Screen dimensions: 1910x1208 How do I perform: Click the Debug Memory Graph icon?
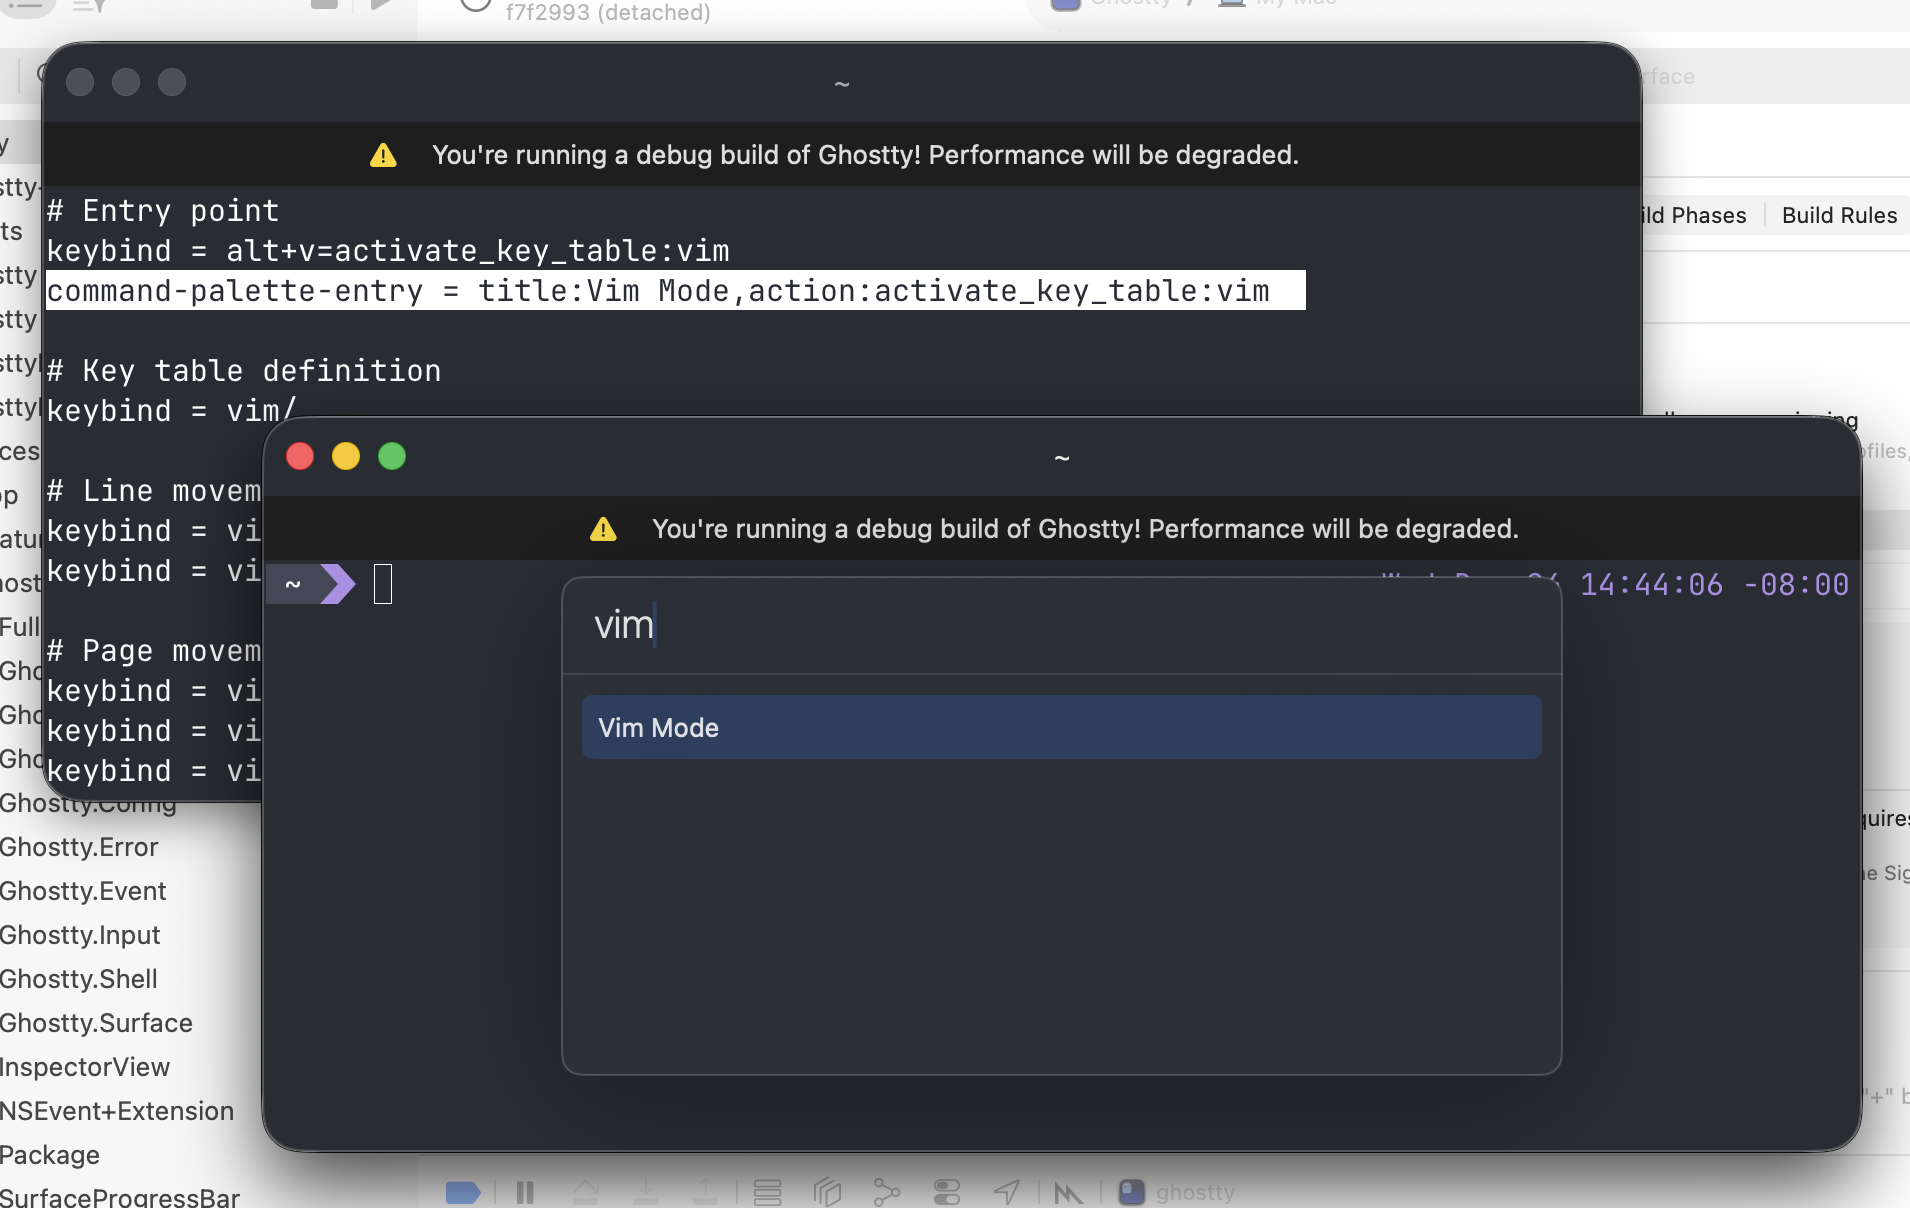click(x=886, y=1192)
